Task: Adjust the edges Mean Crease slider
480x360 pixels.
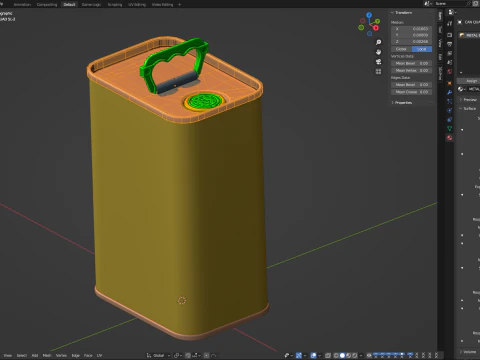Action: (x=411, y=92)
